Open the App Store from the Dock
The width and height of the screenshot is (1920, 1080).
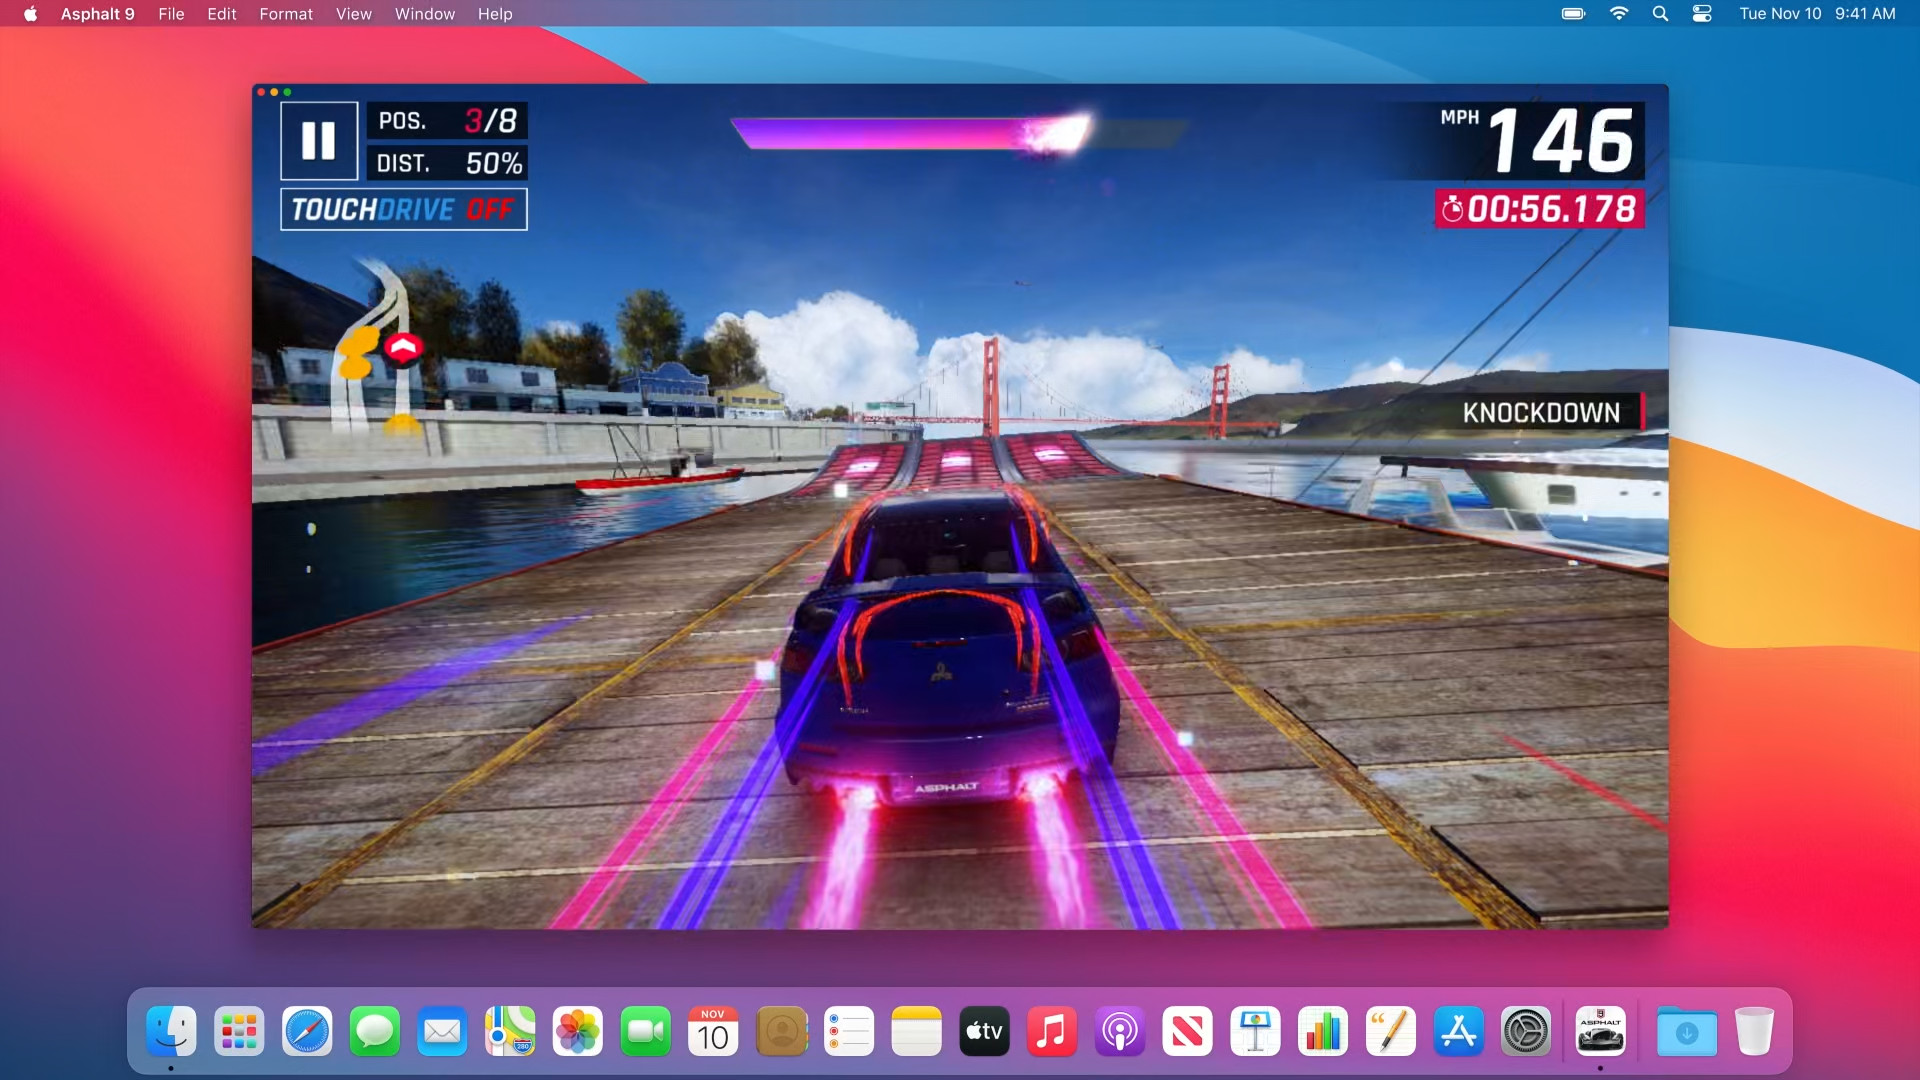(x=1459, y=1031)
